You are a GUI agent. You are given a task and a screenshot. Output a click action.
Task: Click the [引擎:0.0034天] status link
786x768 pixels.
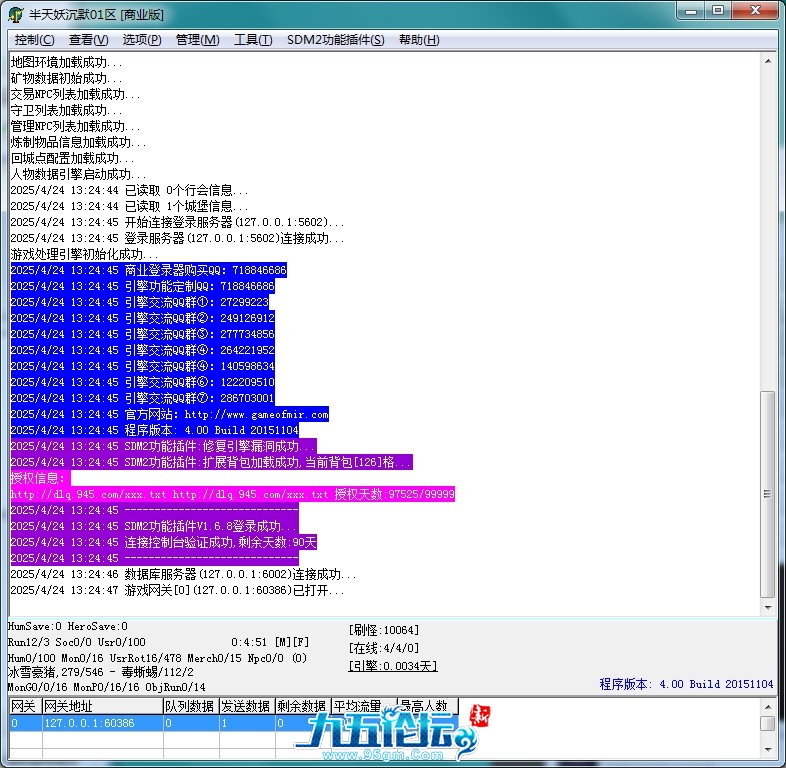point(393,666)
